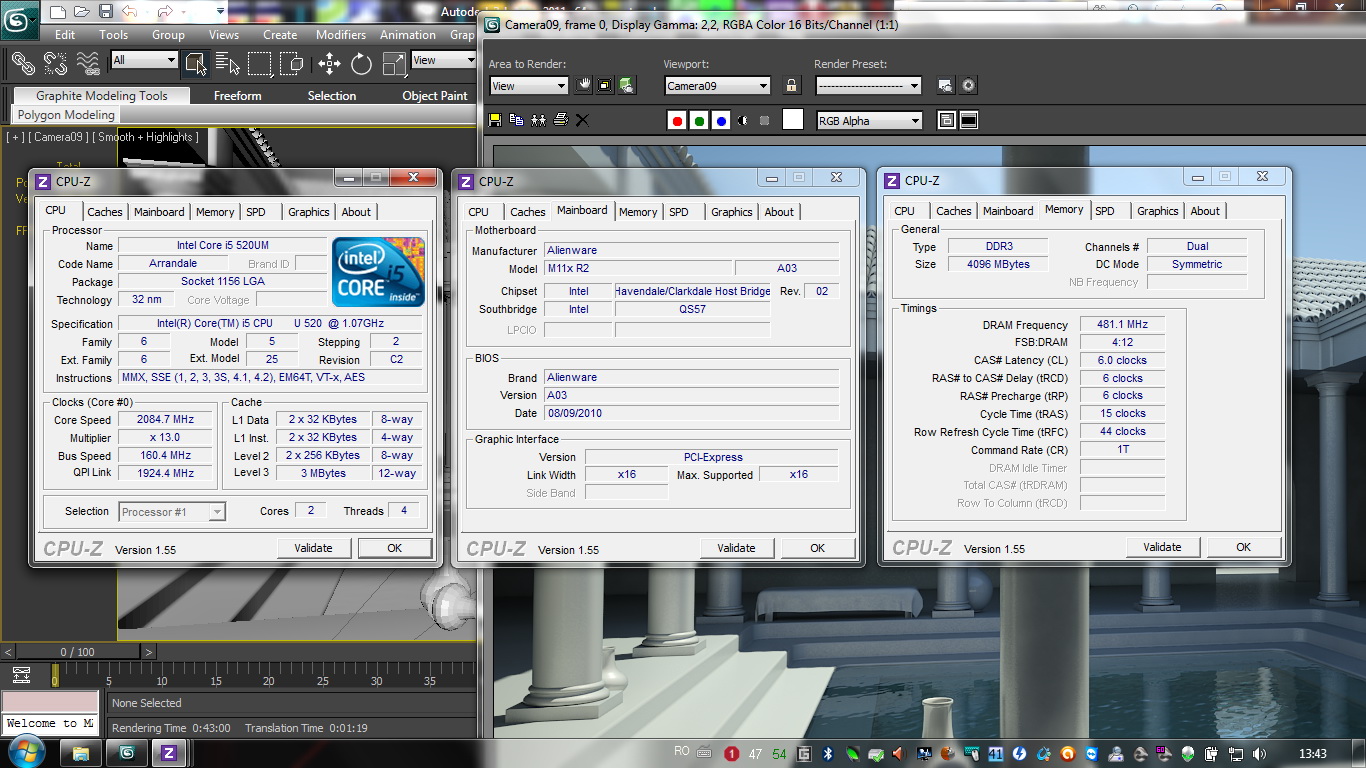Open Caches tab in the CPU-Z processor window
The width and height of the screenshot is (1366, 768).
pyautogui.click(x=105, y=212)
